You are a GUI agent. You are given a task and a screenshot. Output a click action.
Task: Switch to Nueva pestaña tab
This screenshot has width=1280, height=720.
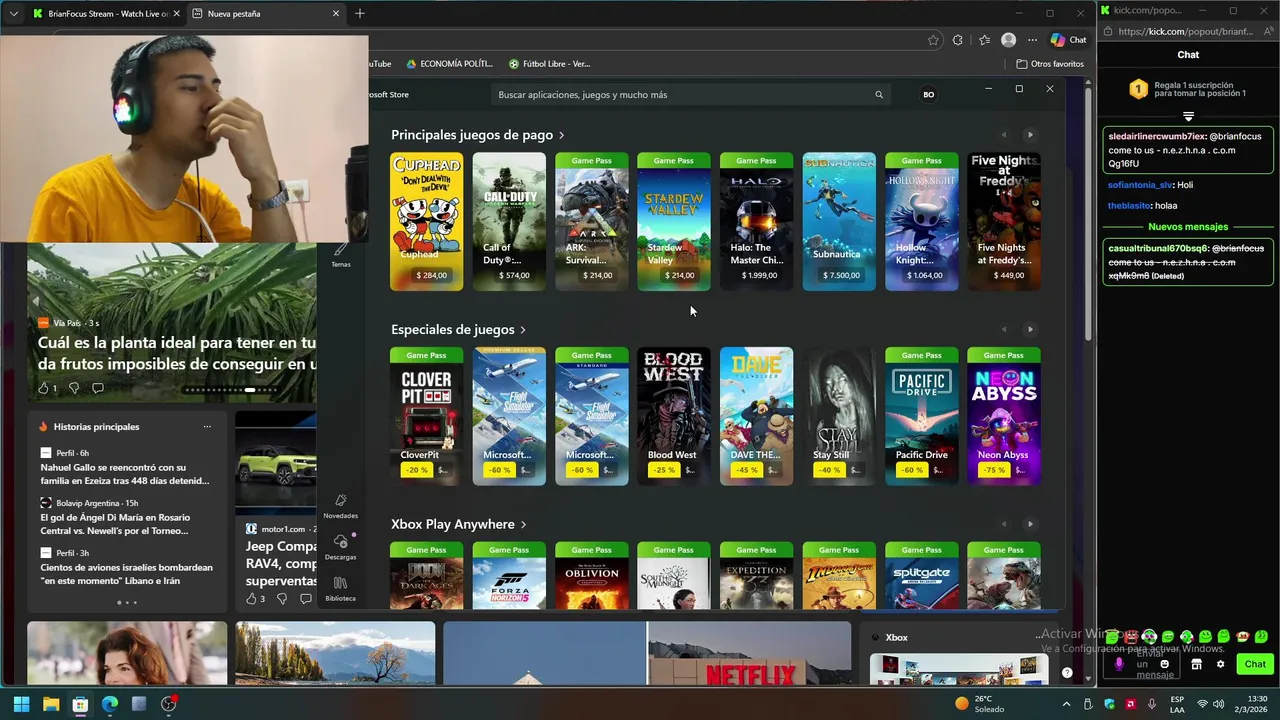point(265,14)
